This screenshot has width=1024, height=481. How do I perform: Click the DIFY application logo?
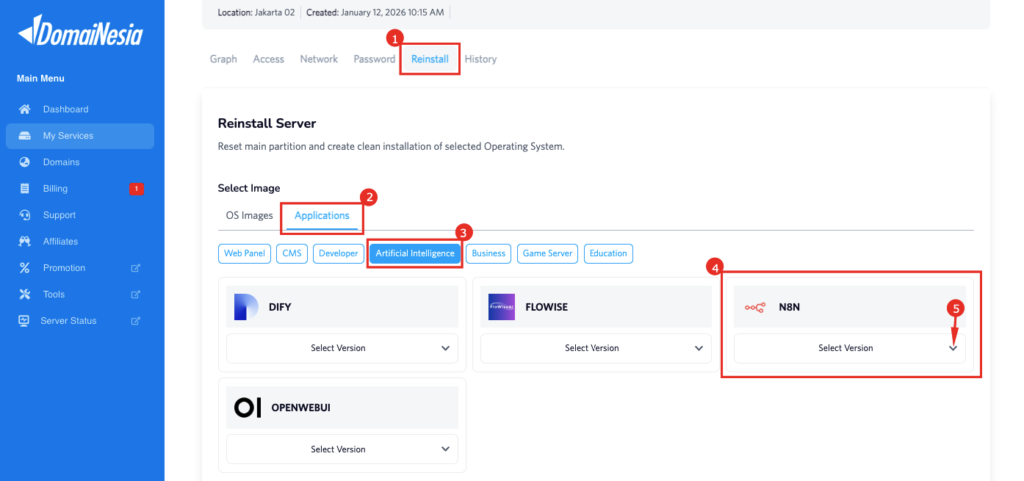246,307
